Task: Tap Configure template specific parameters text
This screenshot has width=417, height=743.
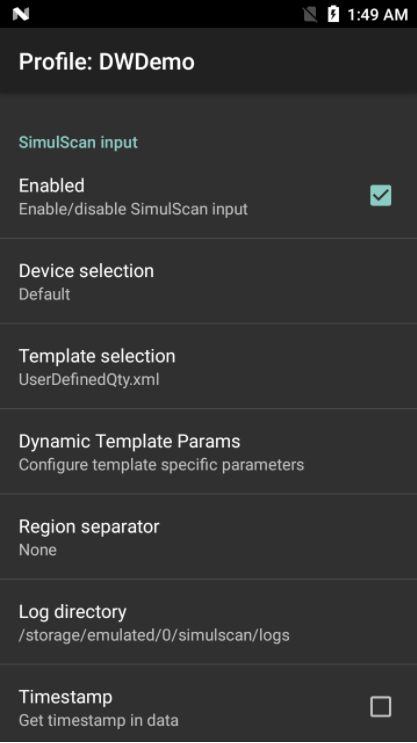Action: 162,465
